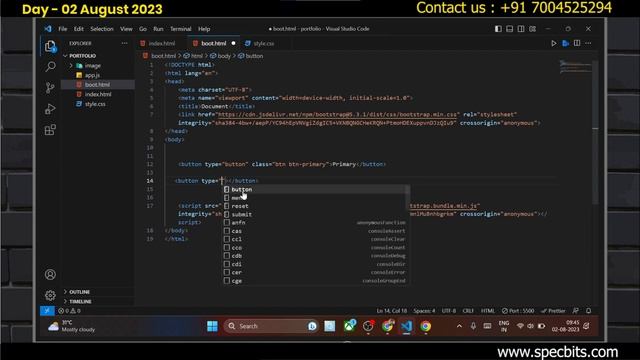Open the Manage gear icon
The height and width of the screenshot is (360, 640).
(50, 295)
